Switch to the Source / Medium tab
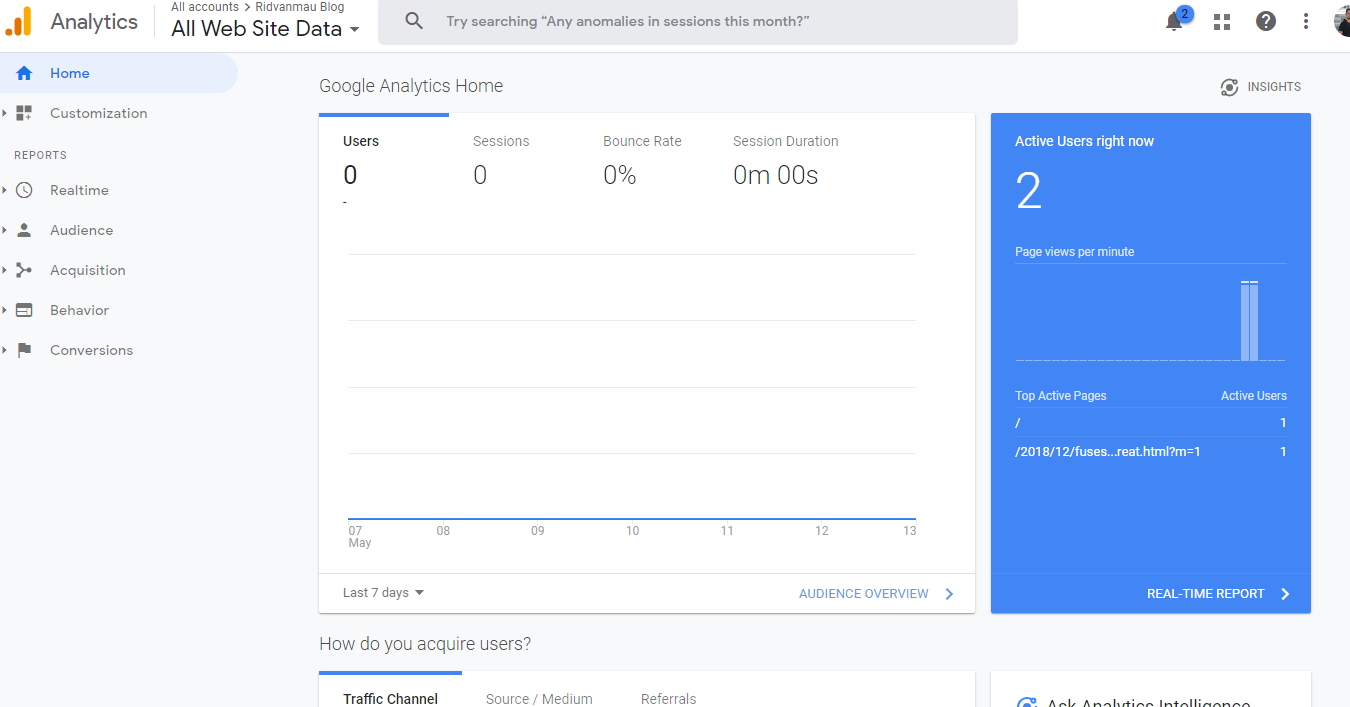 [539, 699]
